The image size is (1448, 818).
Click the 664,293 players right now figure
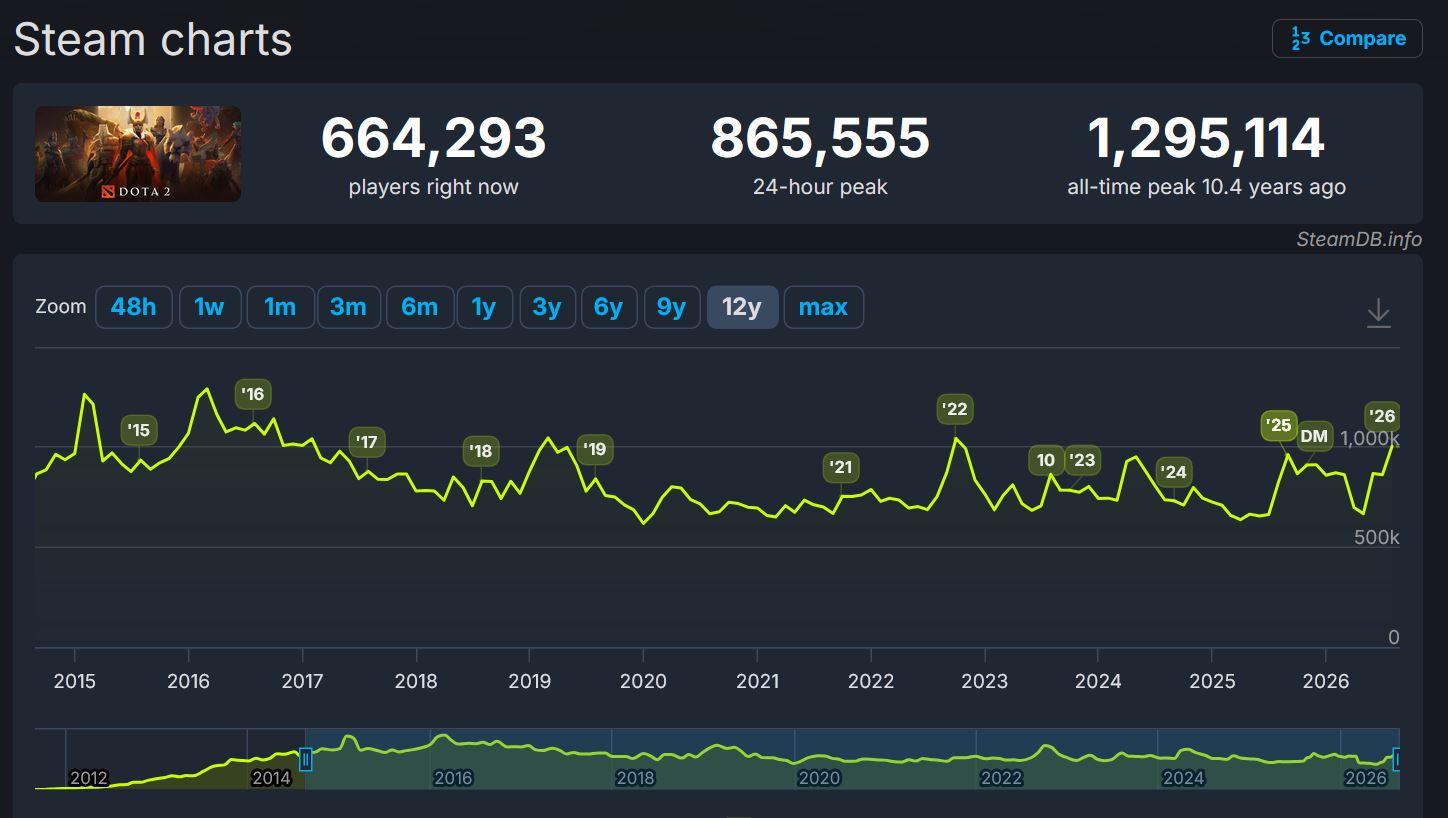pos(433,138)
